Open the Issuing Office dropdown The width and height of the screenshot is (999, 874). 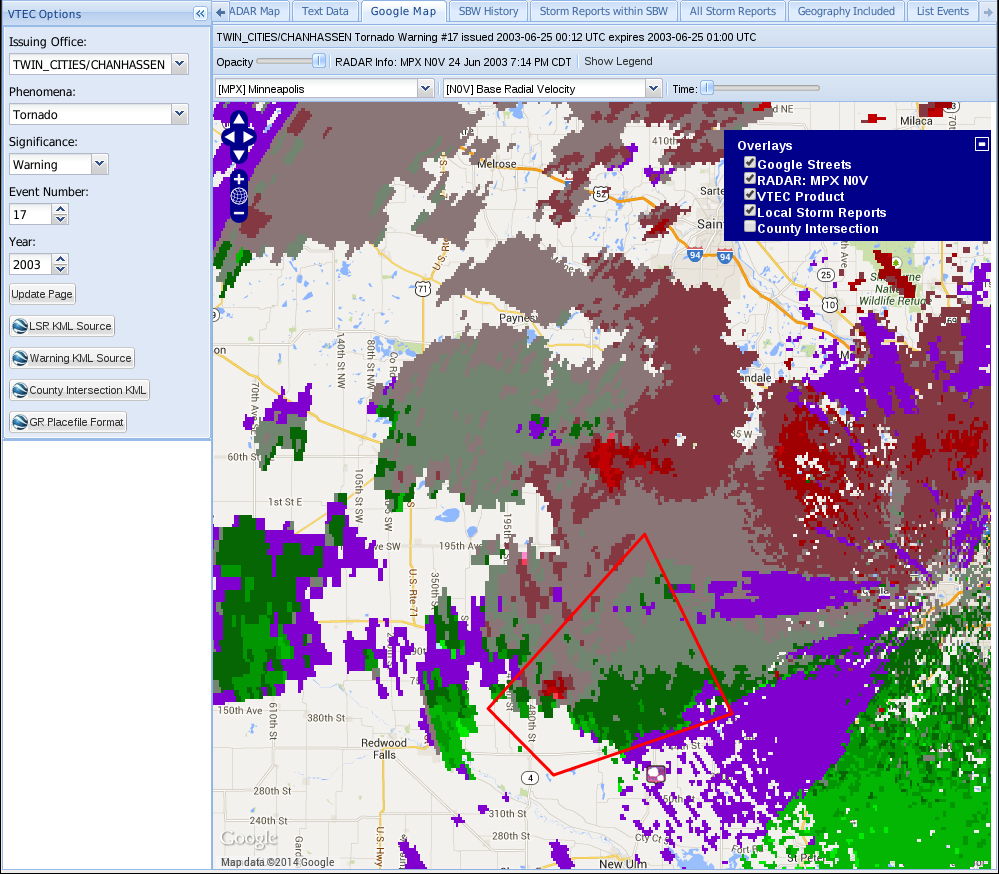pos(180,64)
